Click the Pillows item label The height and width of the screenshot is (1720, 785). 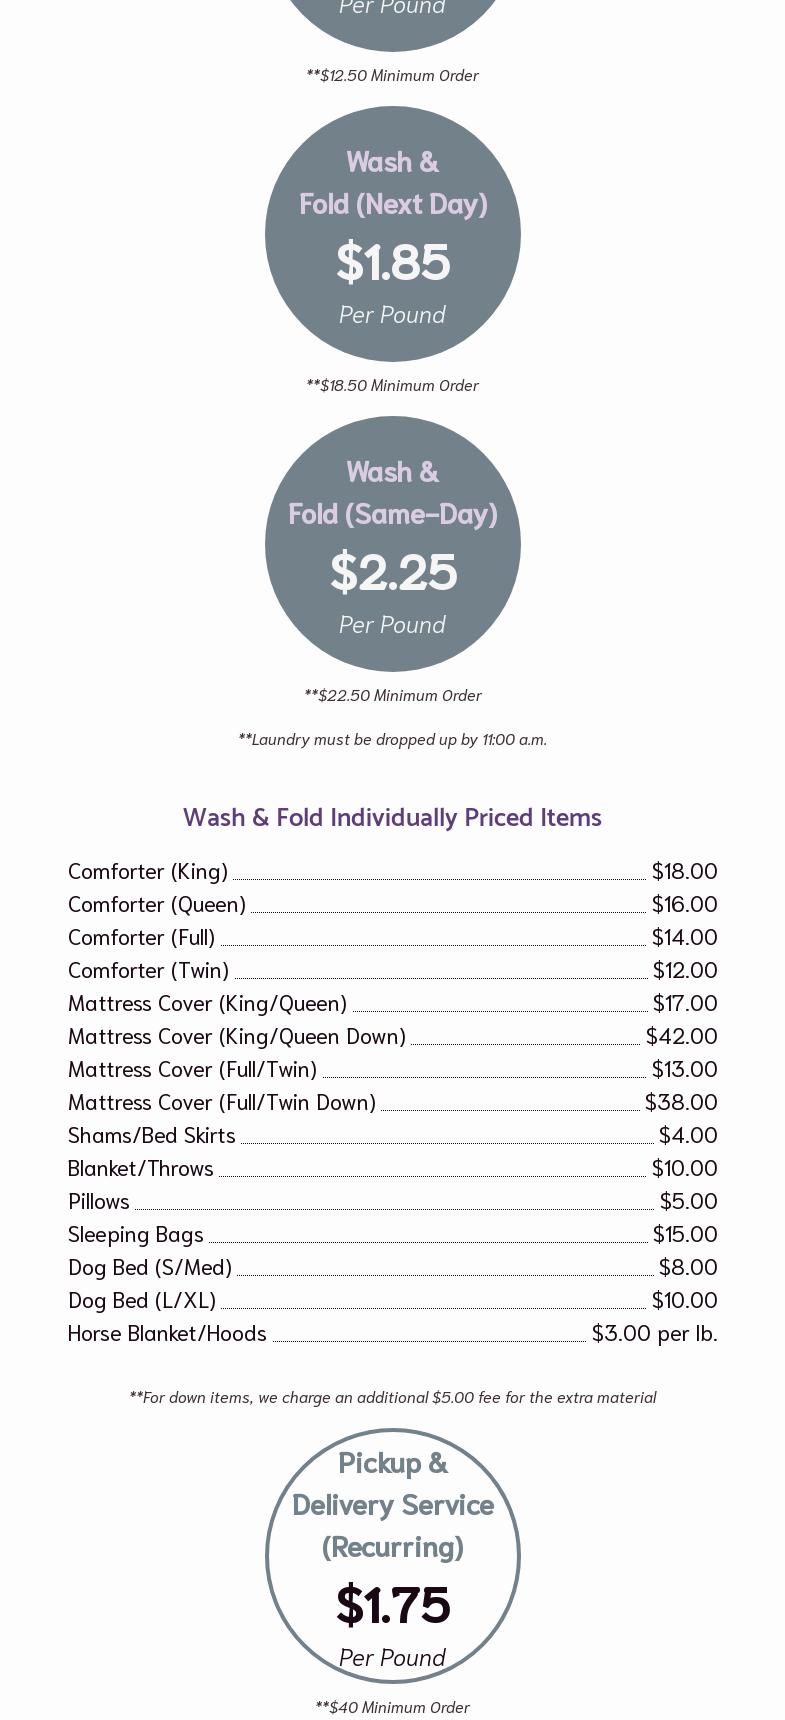click(99, 1201)
